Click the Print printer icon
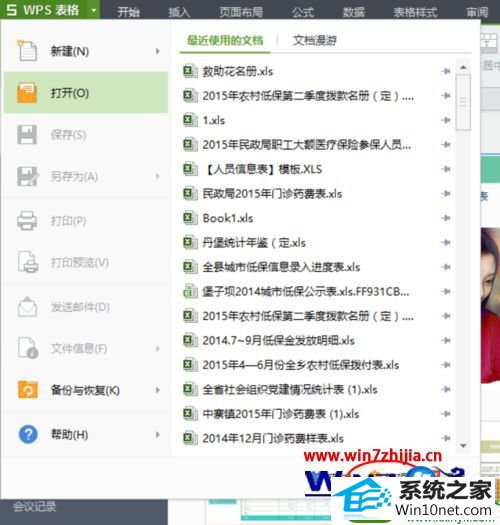The height and width of the screenshot is (525, 500). [x=27, y=221]
